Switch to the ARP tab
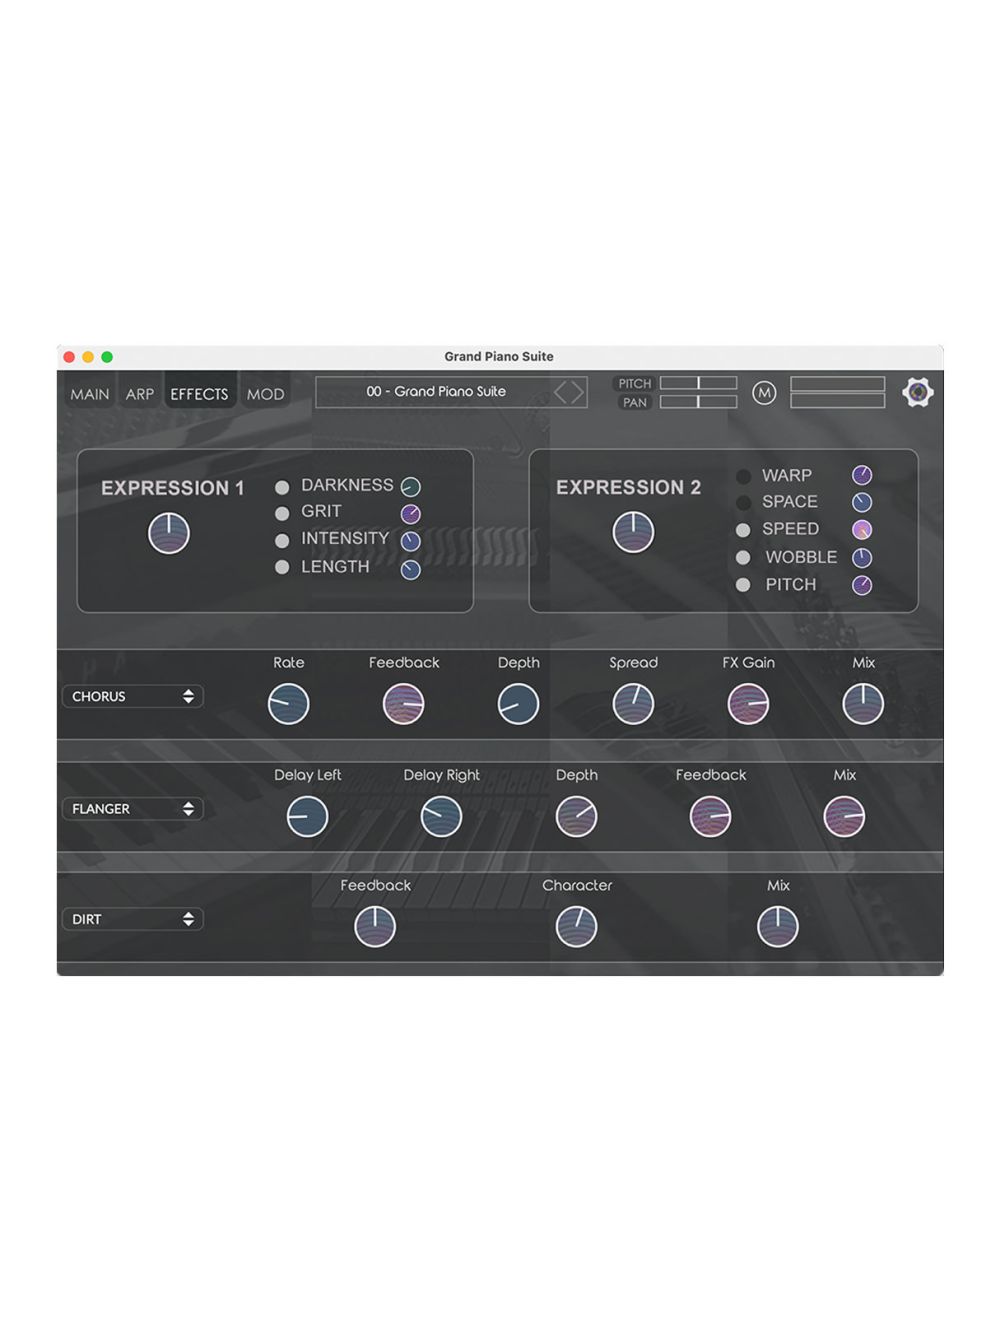 pyautogui.click(x=139, y=394)
